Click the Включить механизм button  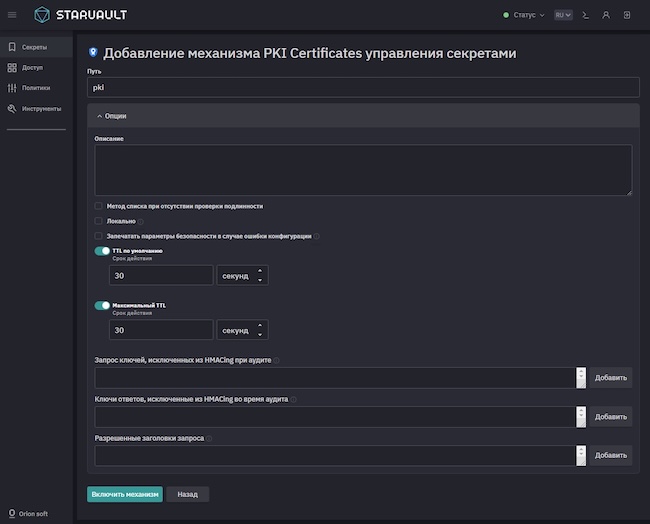125,494
